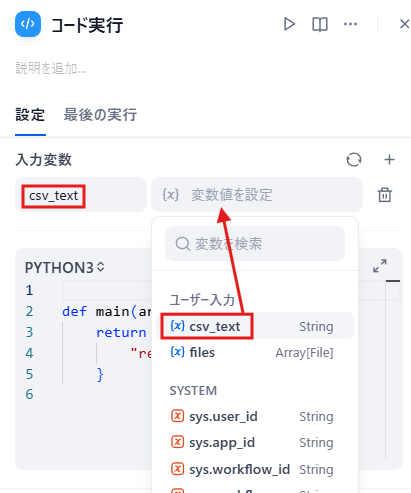The width and height of the screenshot is (411, 493).
Task: Open the three-dot more options menu
Action: tap(350, 24)
